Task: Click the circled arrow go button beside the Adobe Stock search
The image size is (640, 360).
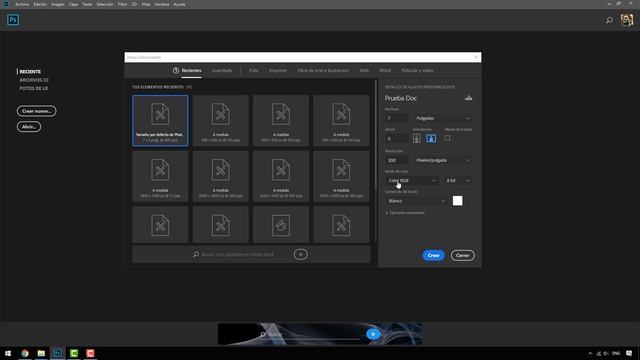Action: coord(300,254)
